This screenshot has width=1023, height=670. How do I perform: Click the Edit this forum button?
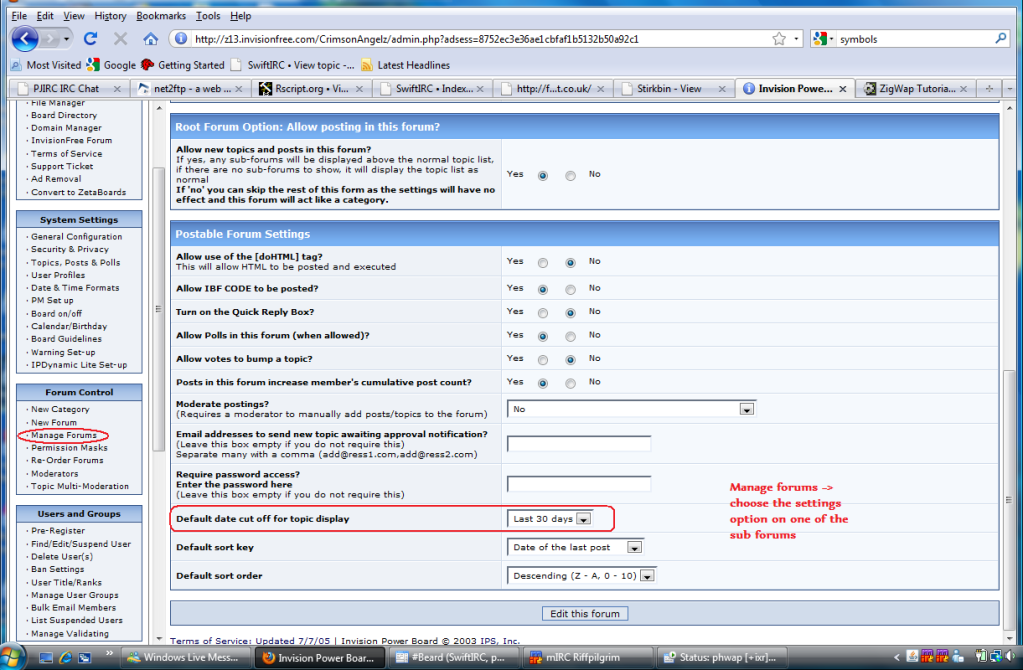(x=584, y=613)
